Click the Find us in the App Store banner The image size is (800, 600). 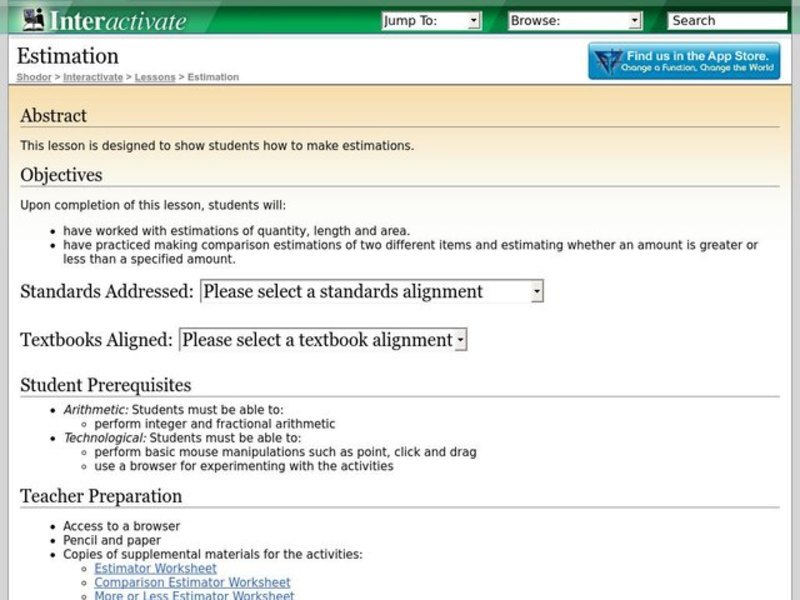(683, 60)
